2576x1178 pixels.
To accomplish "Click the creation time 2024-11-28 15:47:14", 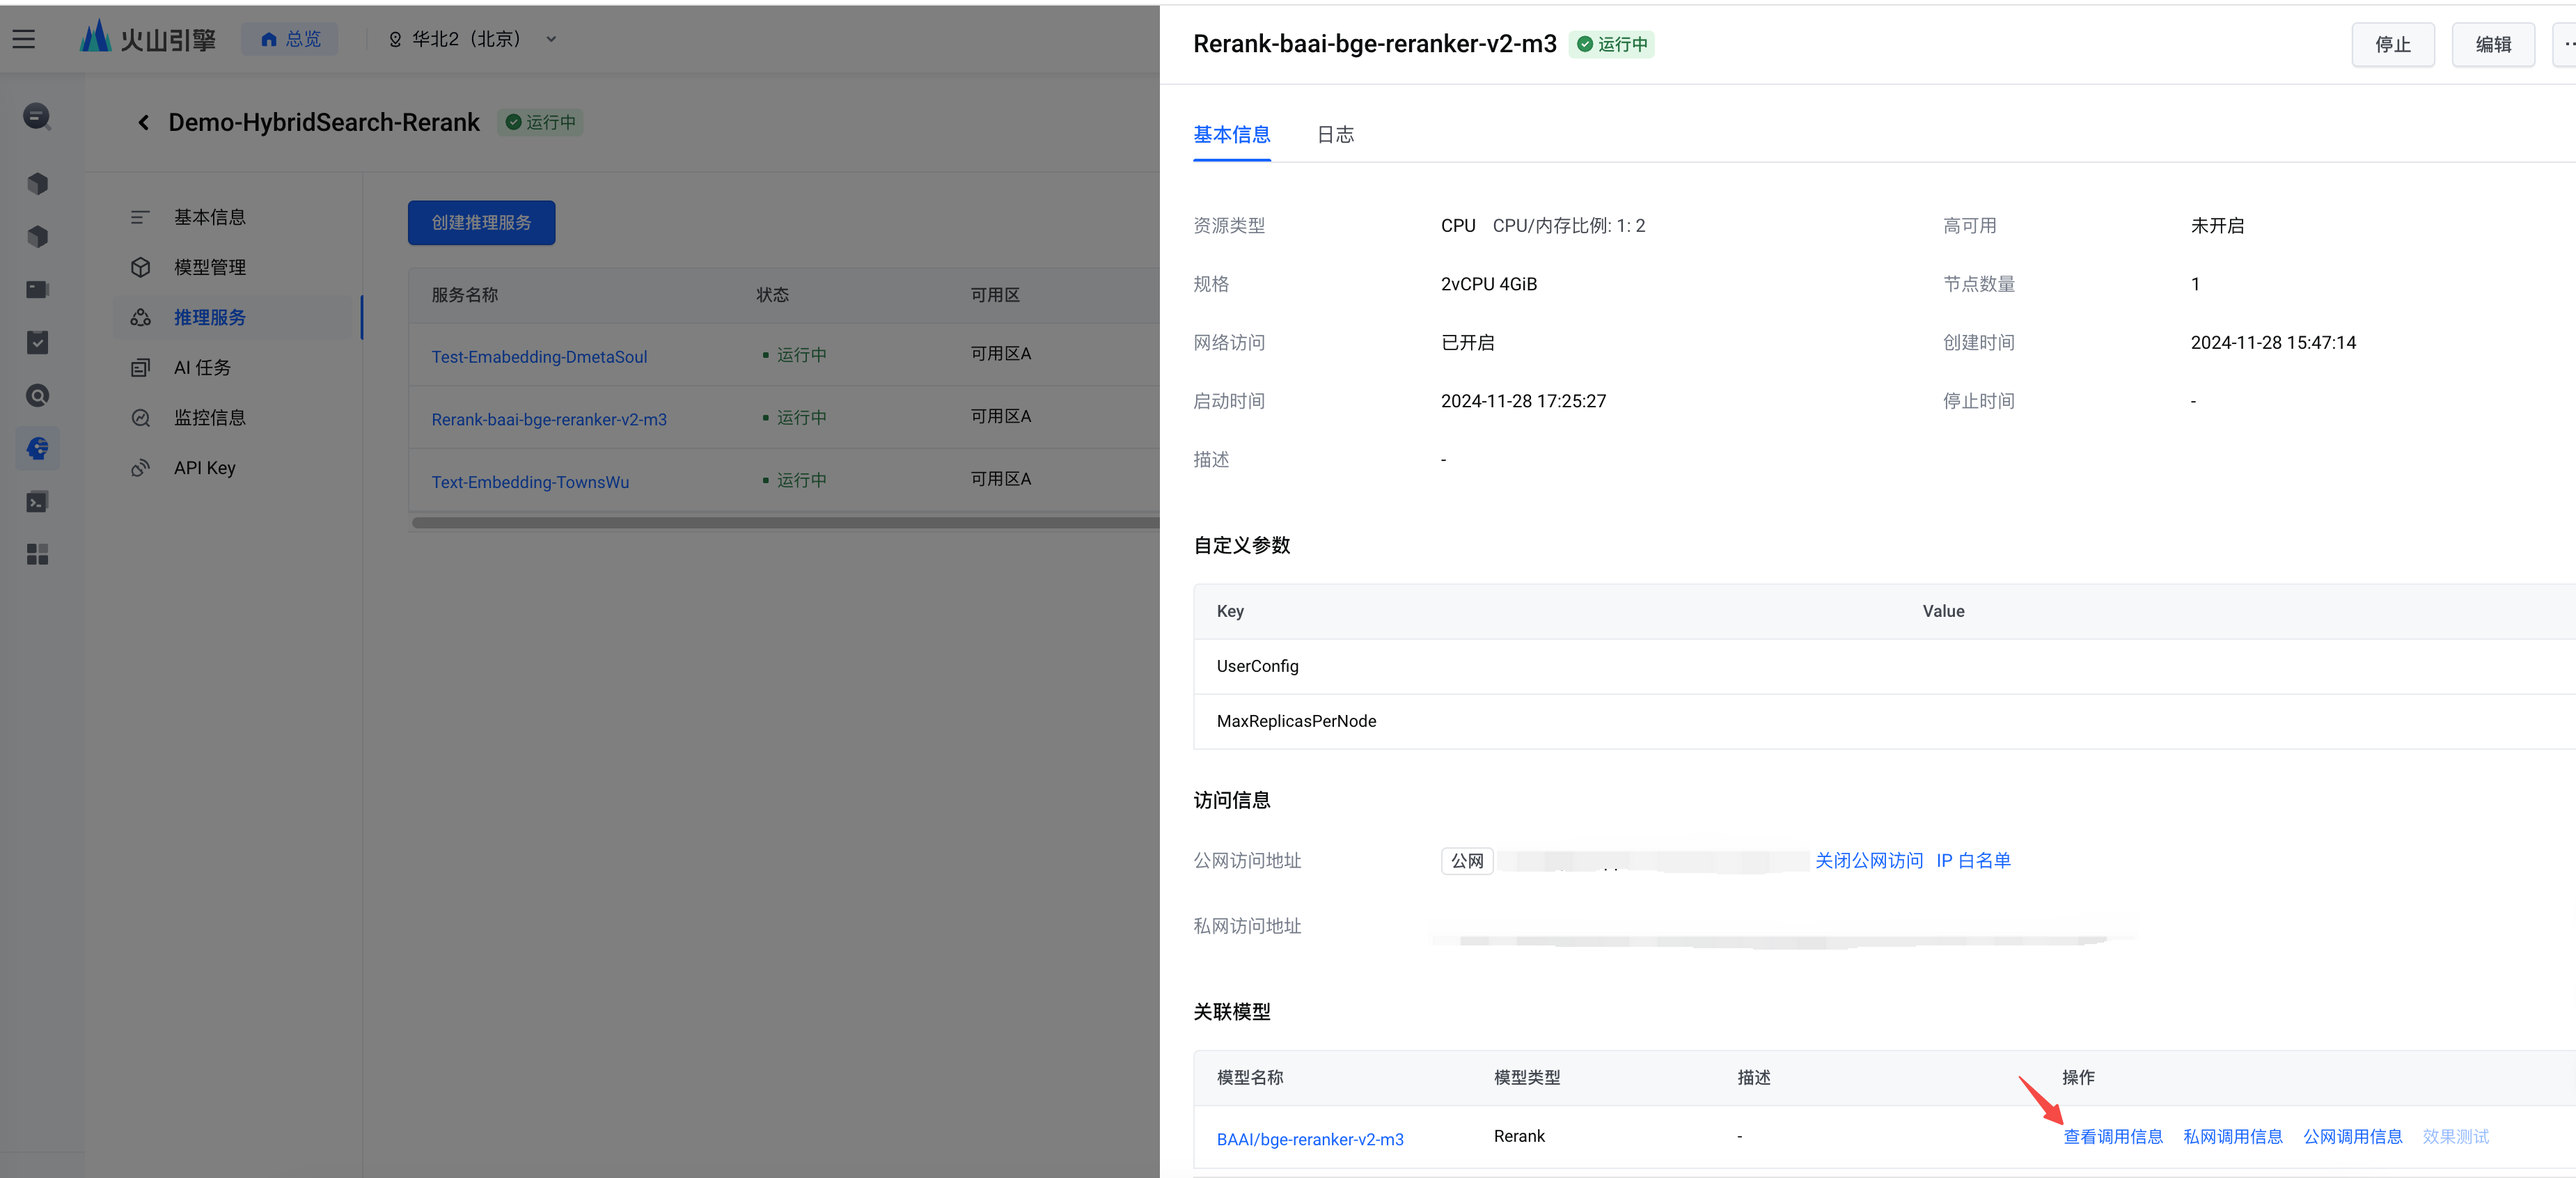I will pos(2273,342).
